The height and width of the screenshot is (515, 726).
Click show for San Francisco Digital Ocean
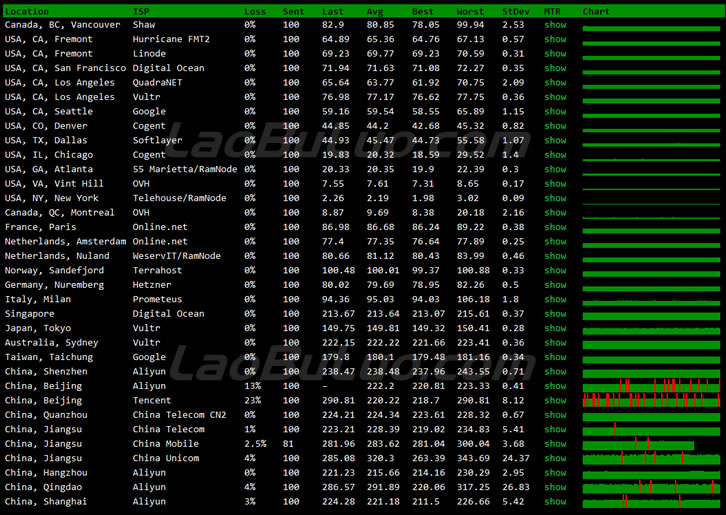pos(555,68)
